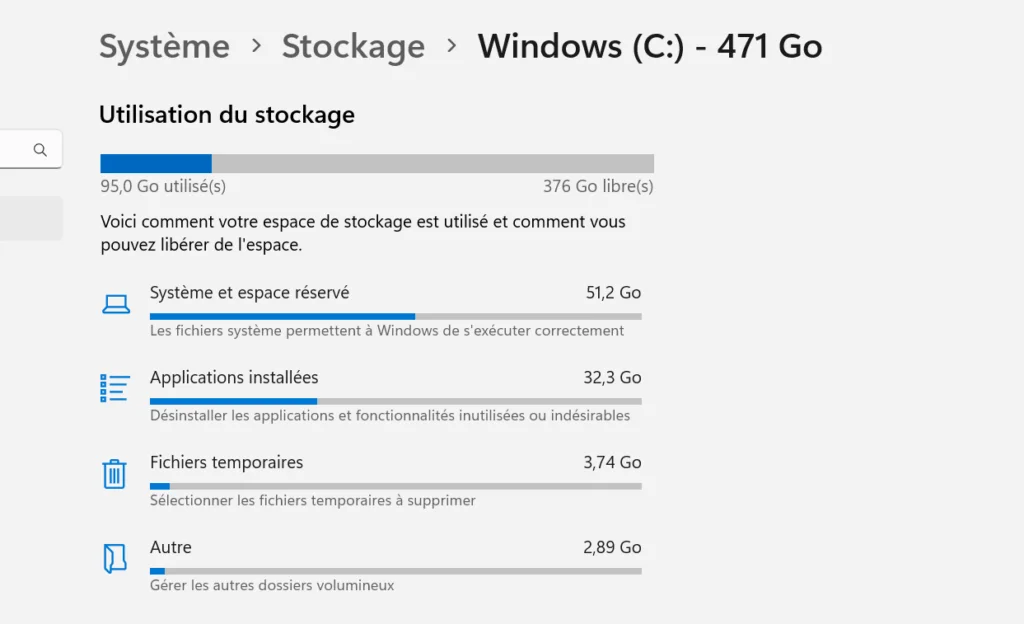Click the chevron after Stockage breadcrumb
This screenshot has width=1024, height=624.
(x=452, y=46)
